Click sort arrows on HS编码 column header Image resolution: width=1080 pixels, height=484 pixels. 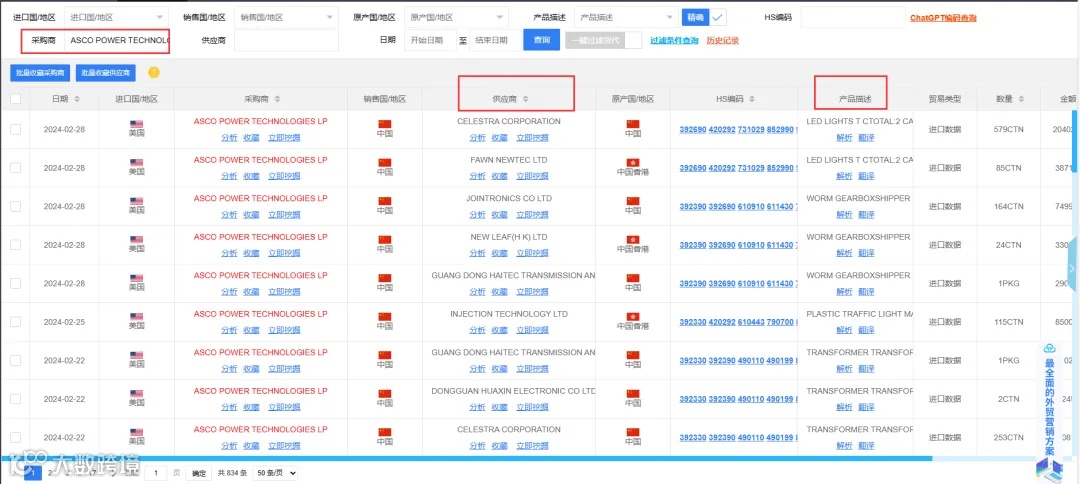(751, 99)
